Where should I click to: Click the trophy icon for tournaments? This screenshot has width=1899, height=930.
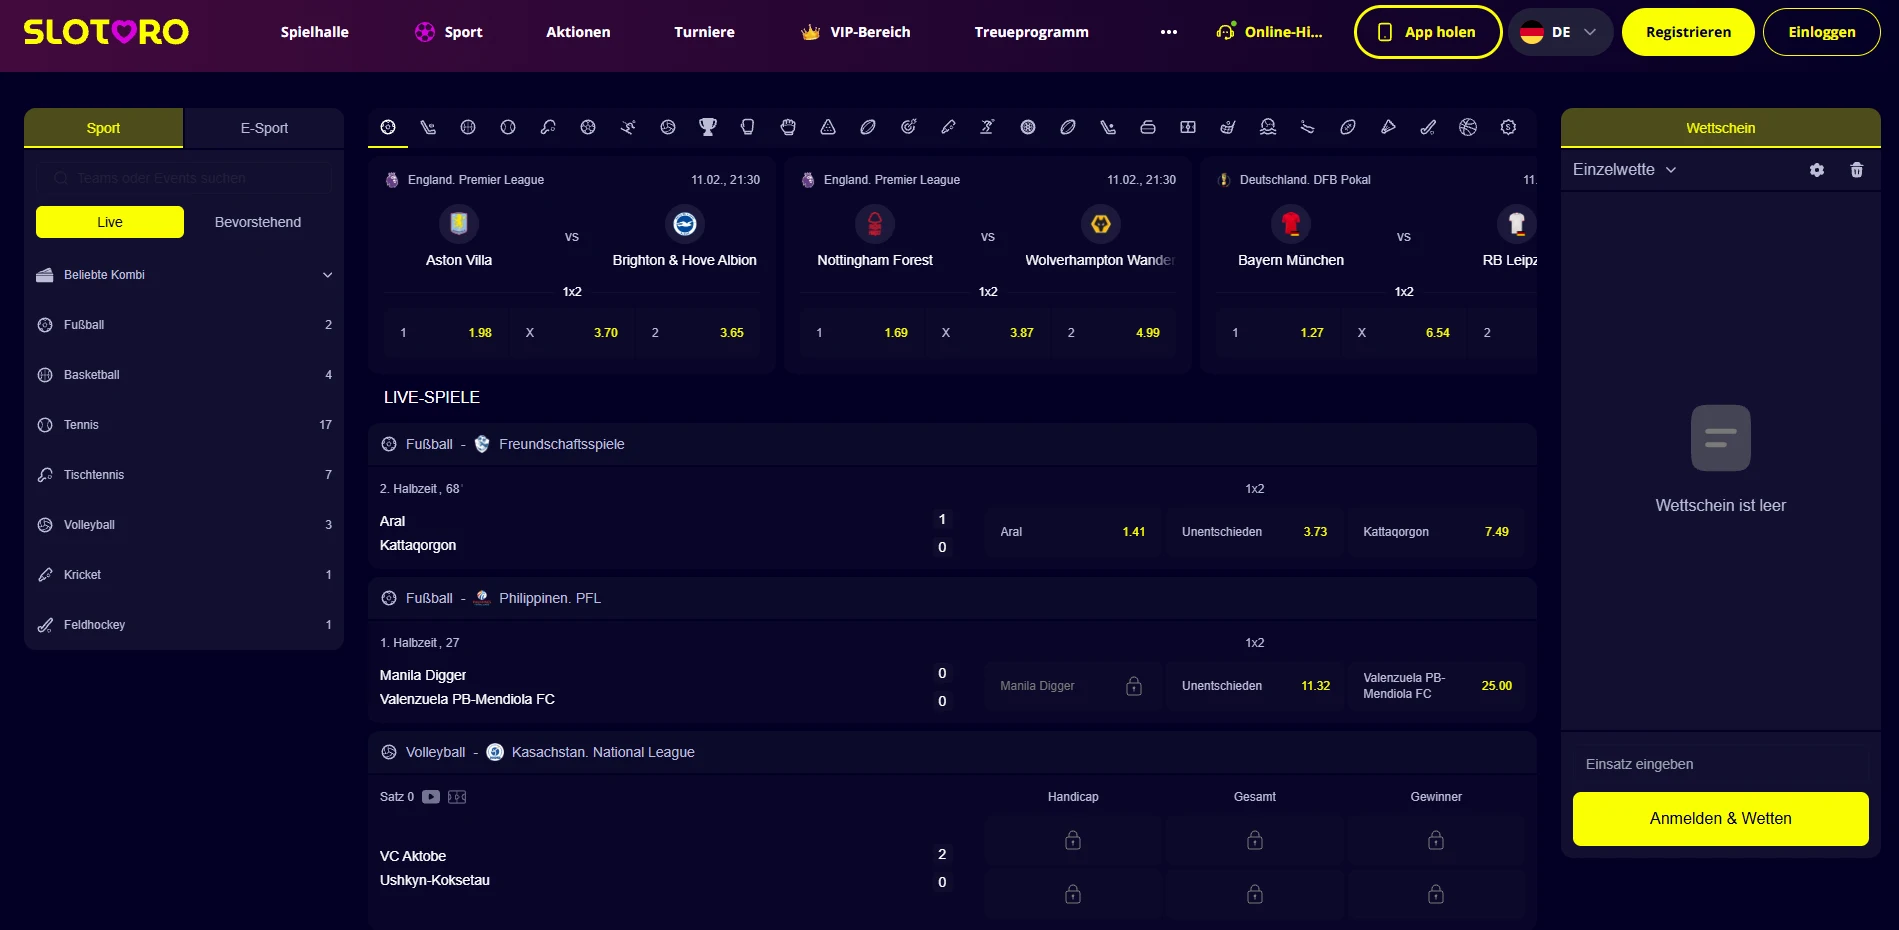click(x=708, y=127)
